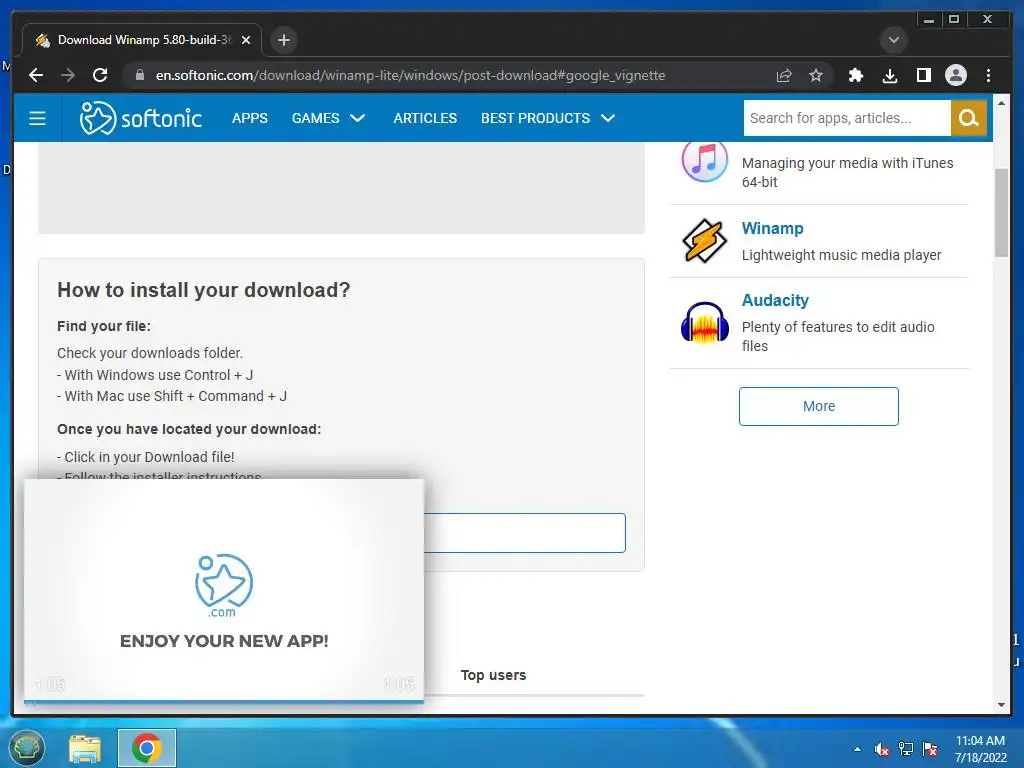The image size is (1024, 768).
Task: Click the iTunes music note icon
Action: click(704, 161)
